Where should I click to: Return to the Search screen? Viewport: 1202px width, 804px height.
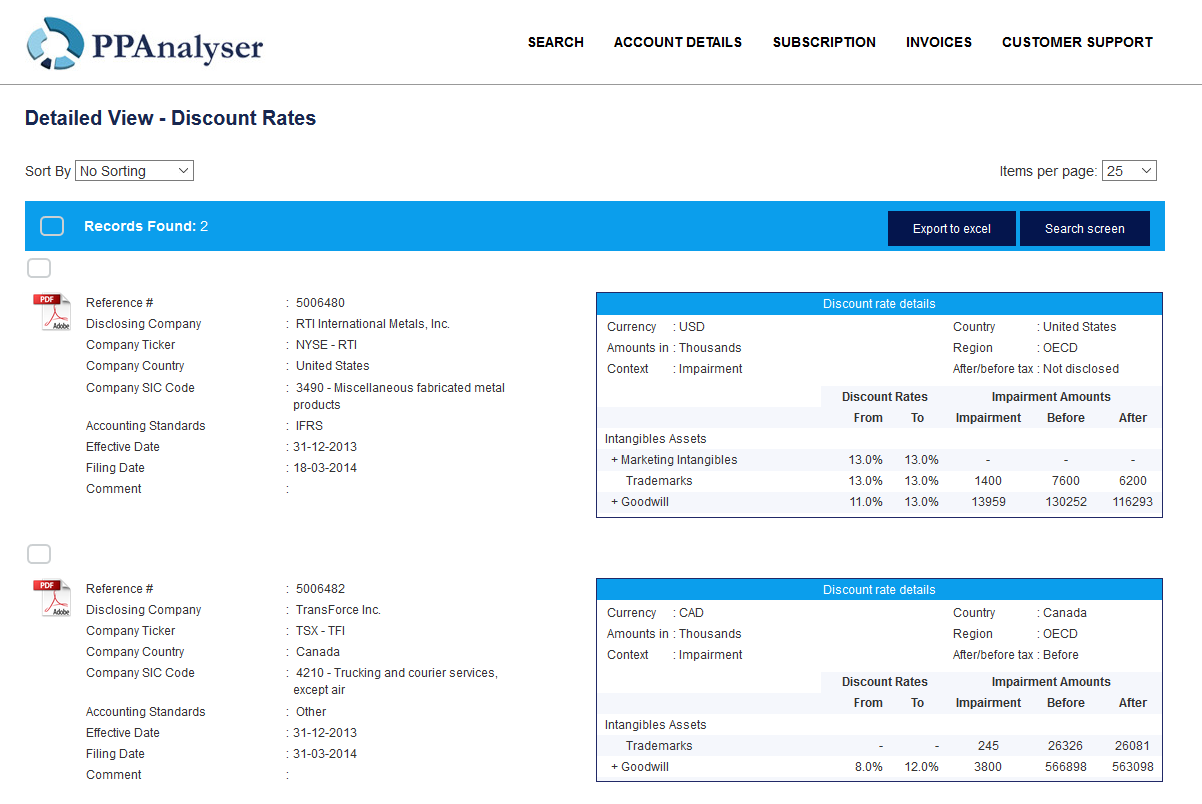1085,228
